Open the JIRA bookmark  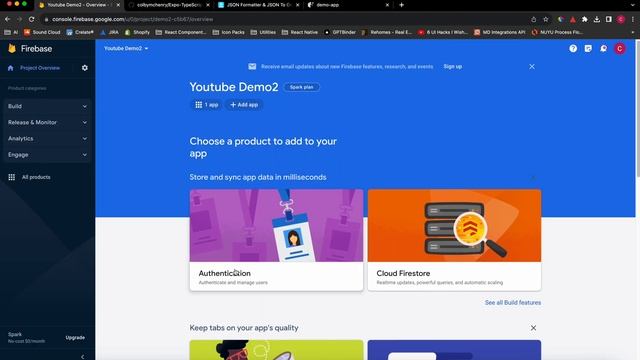[x=109, y=32]
